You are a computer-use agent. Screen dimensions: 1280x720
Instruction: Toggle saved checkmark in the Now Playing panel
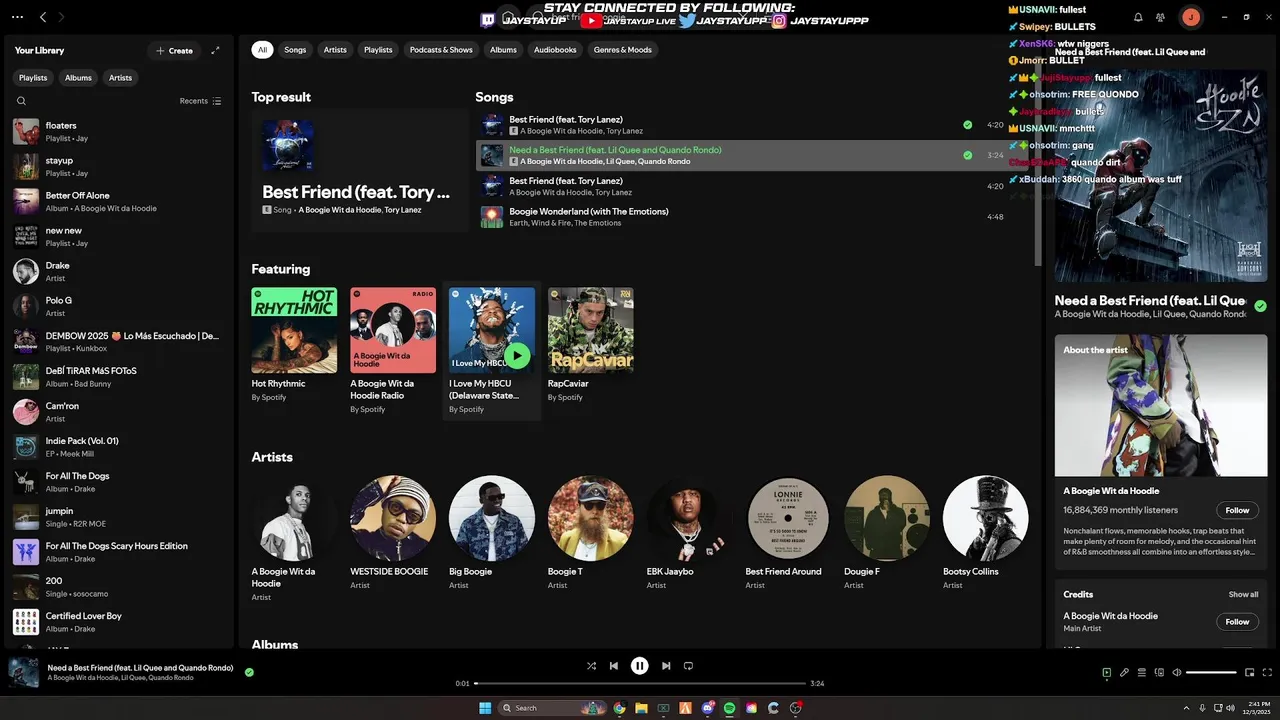(x=1260, y=306)
